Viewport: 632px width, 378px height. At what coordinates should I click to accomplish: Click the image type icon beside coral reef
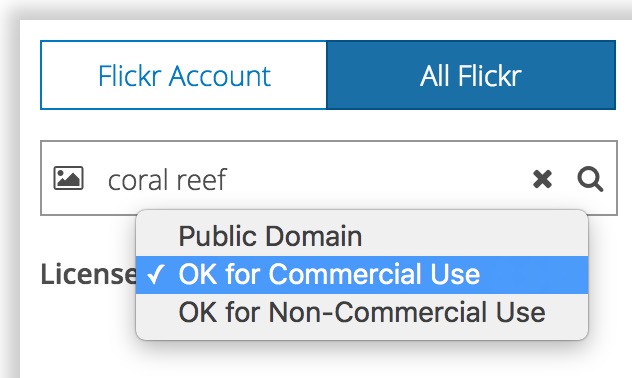pos(69,178)
